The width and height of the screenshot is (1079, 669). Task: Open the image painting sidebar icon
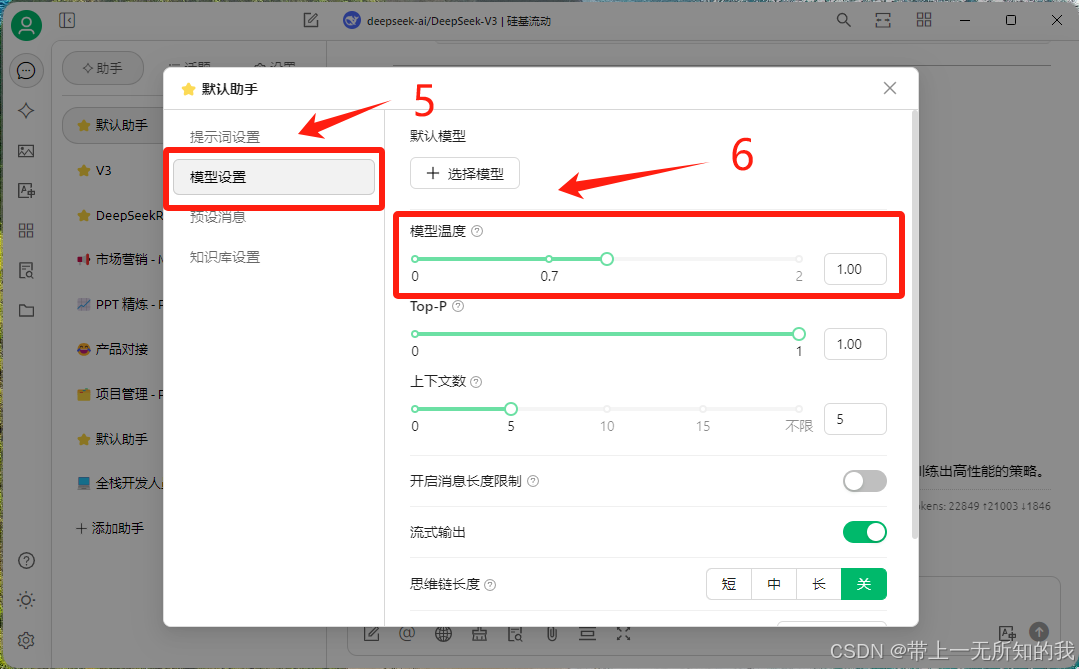tap(26, 151)
